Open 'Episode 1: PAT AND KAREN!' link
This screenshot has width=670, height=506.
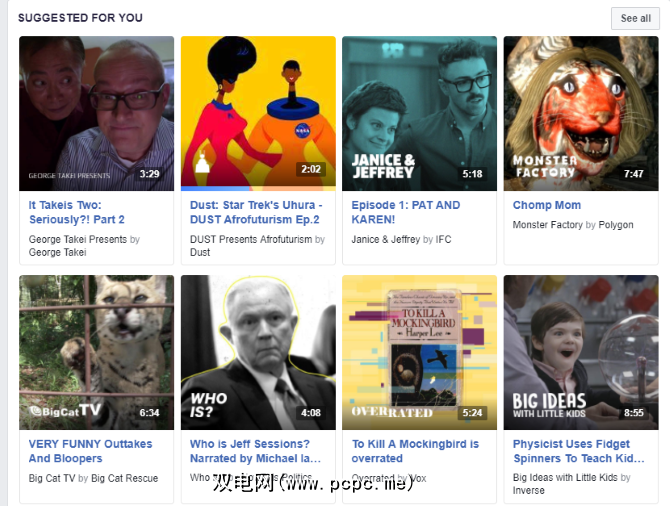[x=406, y=212]
